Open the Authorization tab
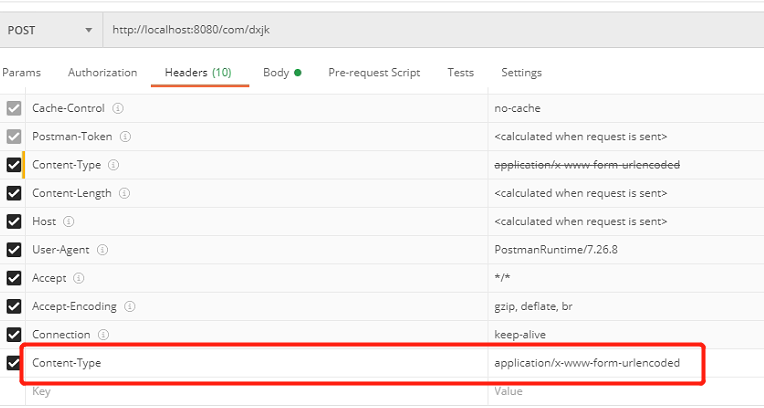Image resolution: width=764 pixels, height=408 pixels. [102, 73]
